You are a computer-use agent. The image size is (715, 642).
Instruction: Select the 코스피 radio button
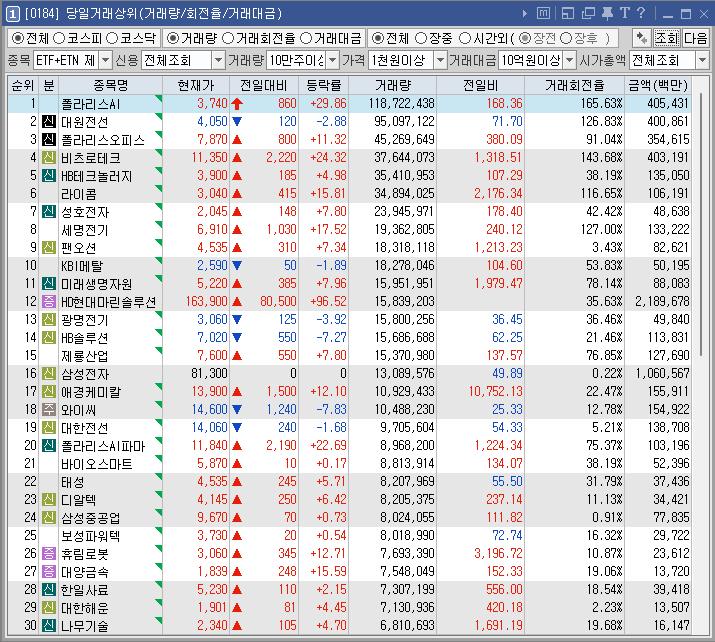[x=59, y=38]
